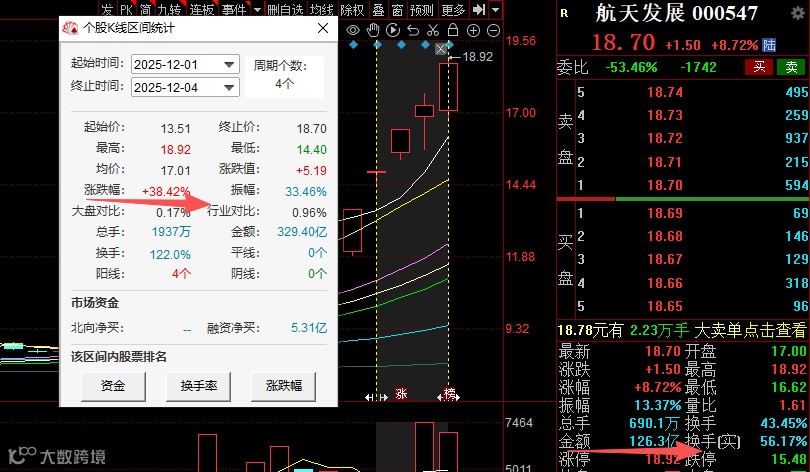Image resolution: width=810 pixels, height=472 pixels.
Task: Click buy level 1 price 18.69
Action: (x=665, y=213)
